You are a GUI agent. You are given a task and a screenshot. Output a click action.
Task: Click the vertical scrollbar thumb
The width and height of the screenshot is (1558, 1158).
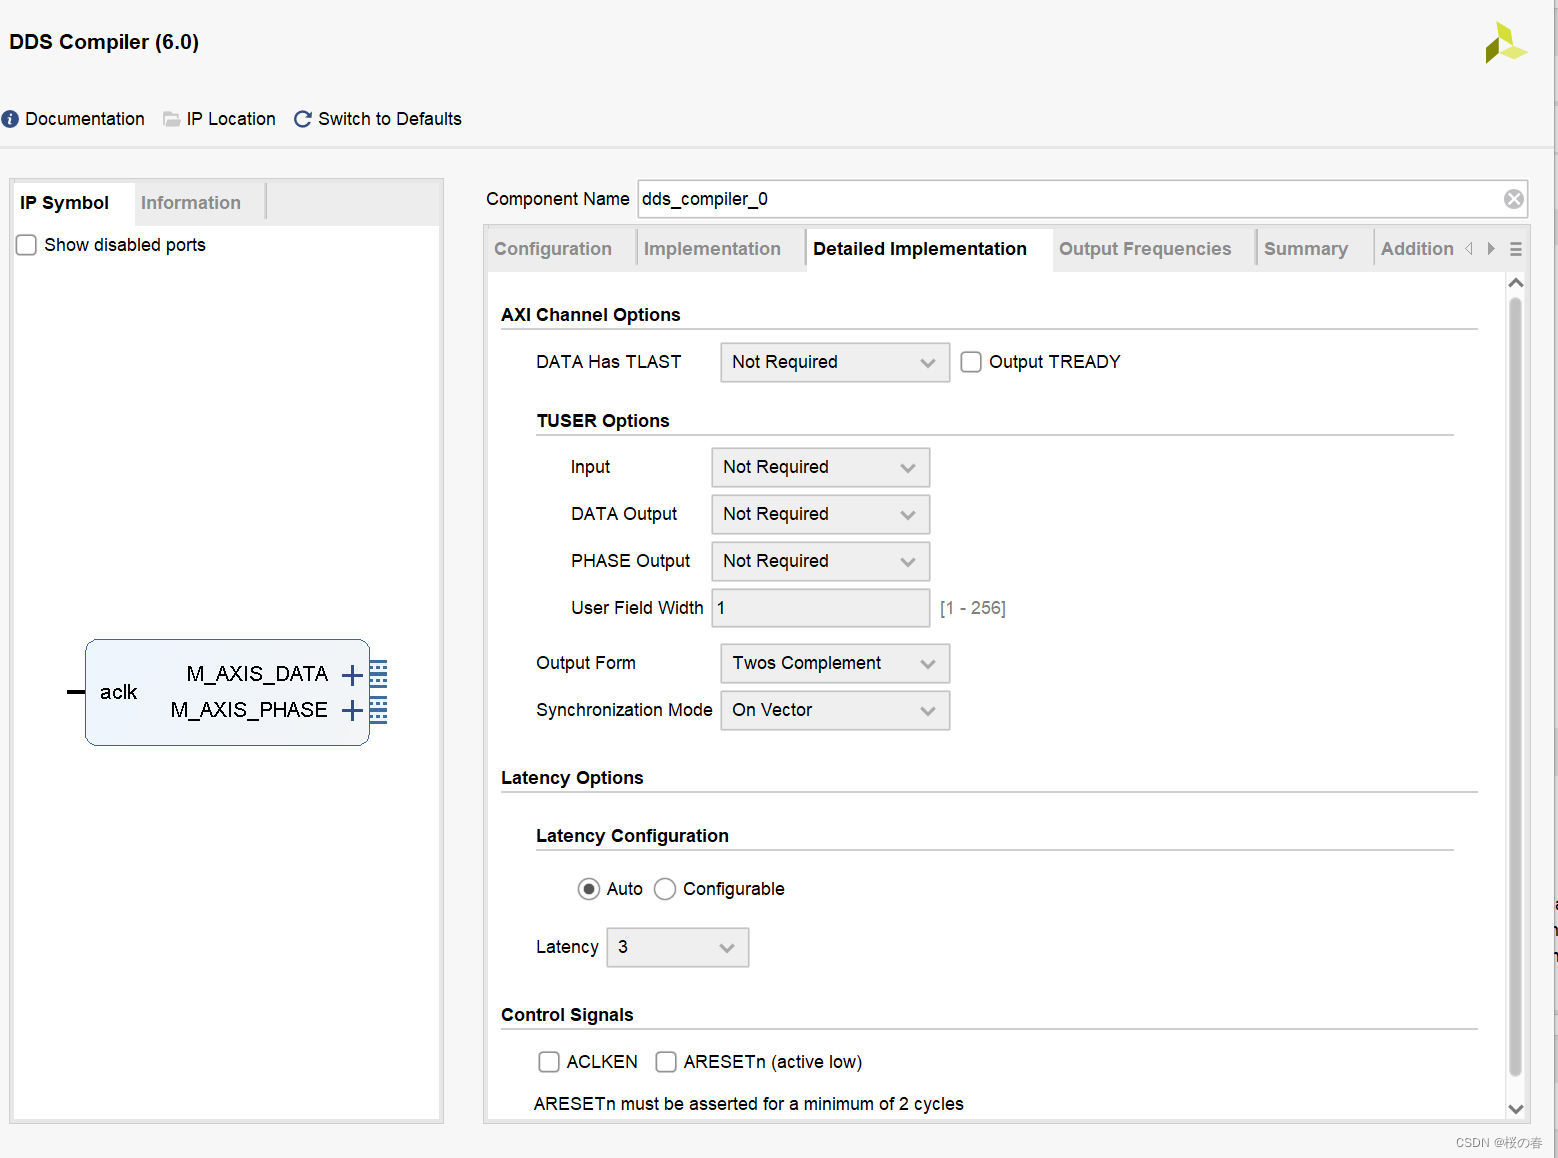[x=1515, y=687]
